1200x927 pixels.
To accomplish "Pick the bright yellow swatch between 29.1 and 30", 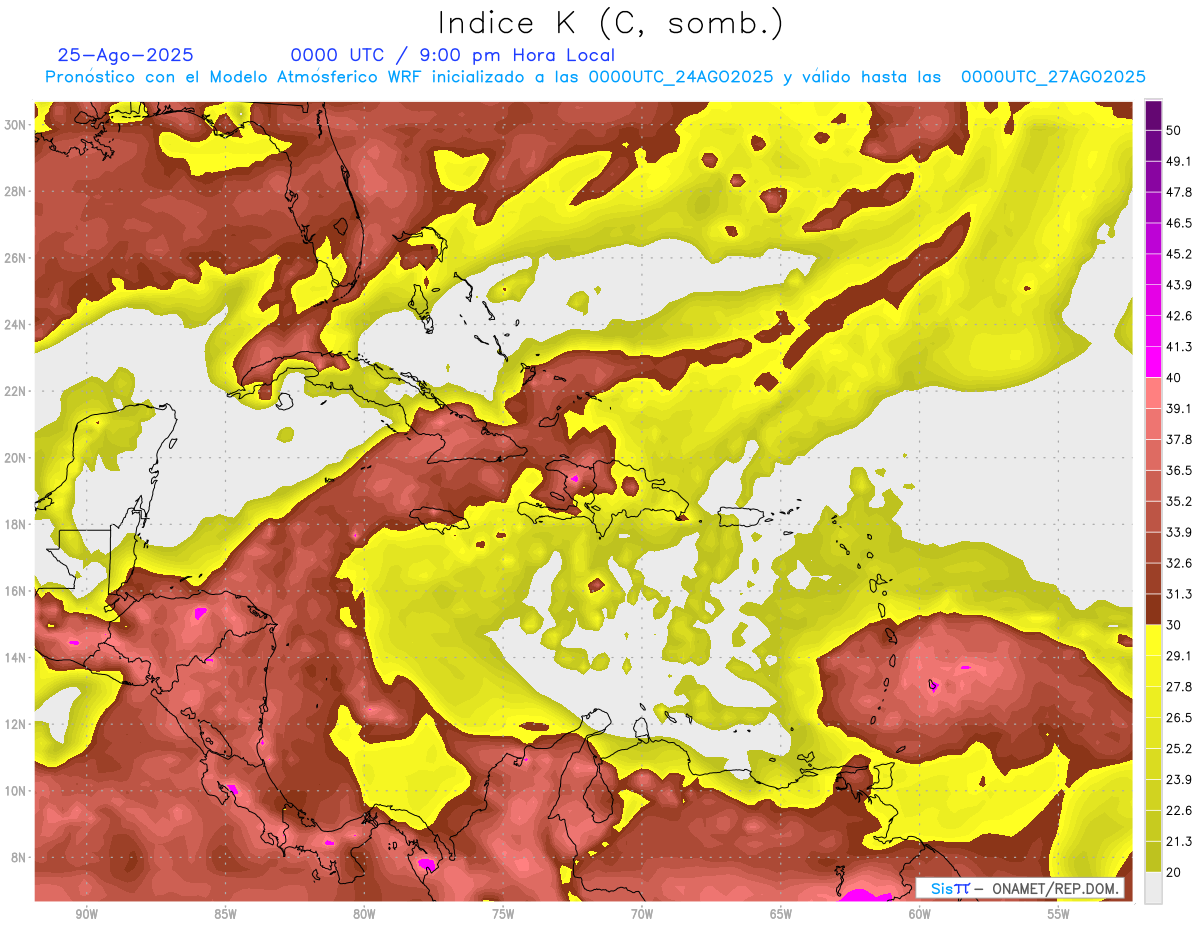I will (x=1153, y=640).
